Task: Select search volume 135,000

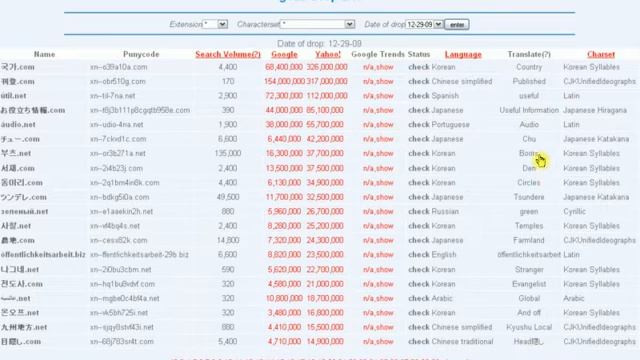Action: [x=227, y=153]
